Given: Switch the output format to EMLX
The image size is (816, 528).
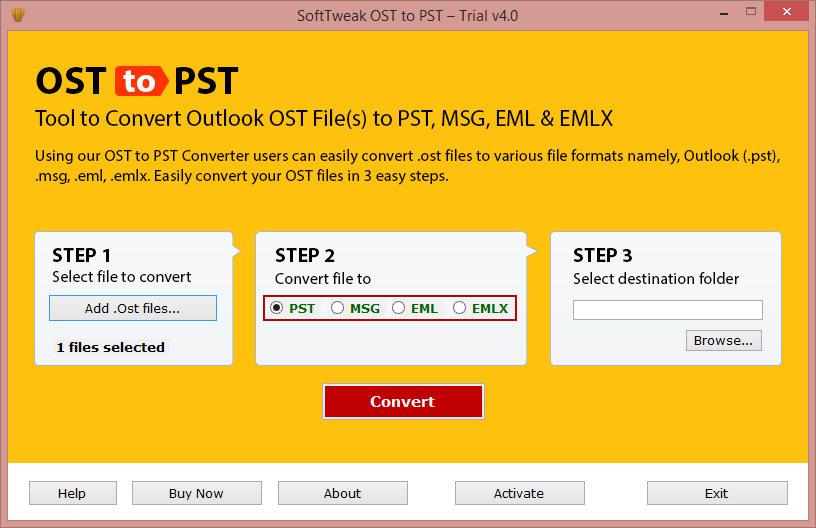Looking at the screenshot, I should tap(460, 308).
